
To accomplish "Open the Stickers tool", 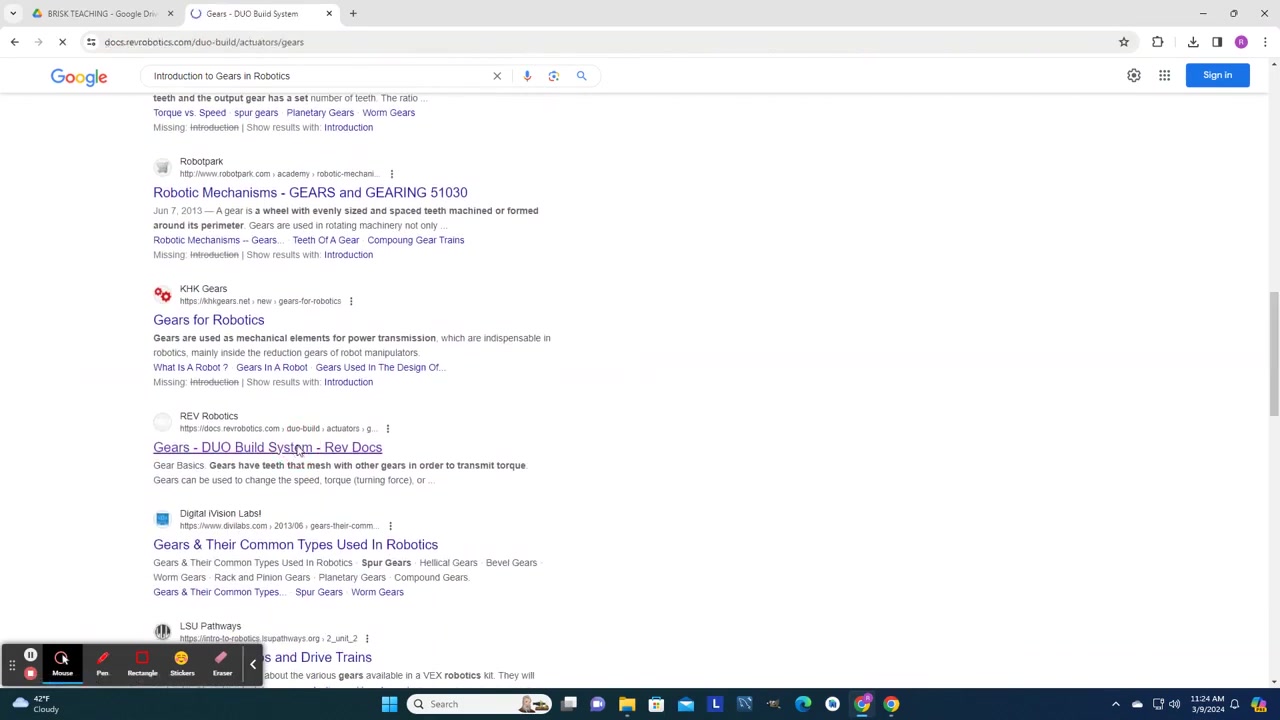I will pos(182,664).
